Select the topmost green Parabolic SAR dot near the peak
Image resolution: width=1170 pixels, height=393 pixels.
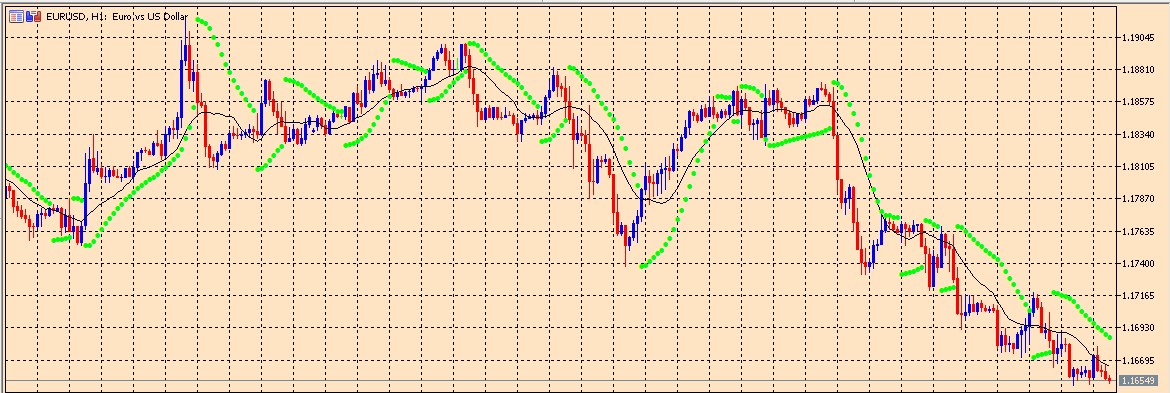click(x=198, y=20)
